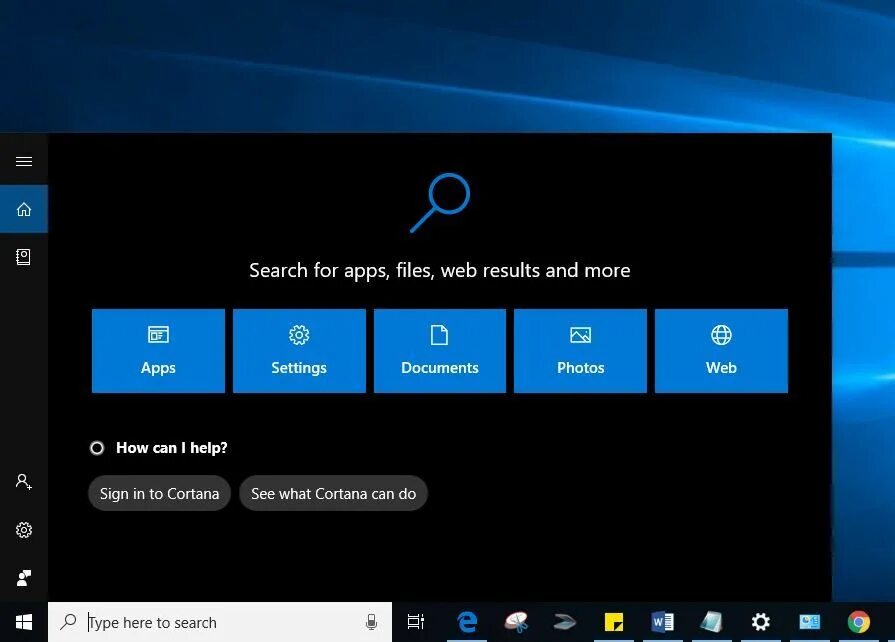
Task: Open Microsoft Word from taskbar
Action: coord(663,621)
